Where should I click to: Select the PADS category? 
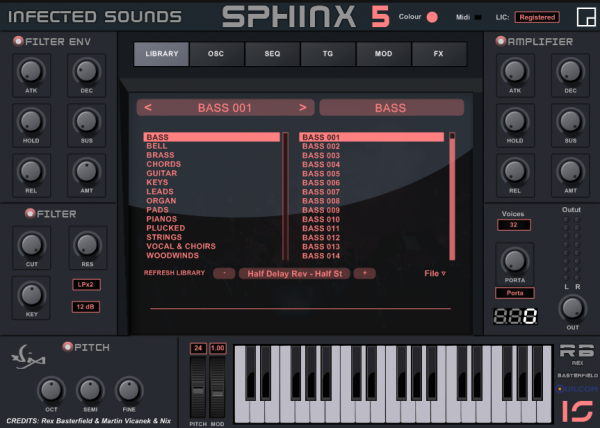tap(212, 210)
